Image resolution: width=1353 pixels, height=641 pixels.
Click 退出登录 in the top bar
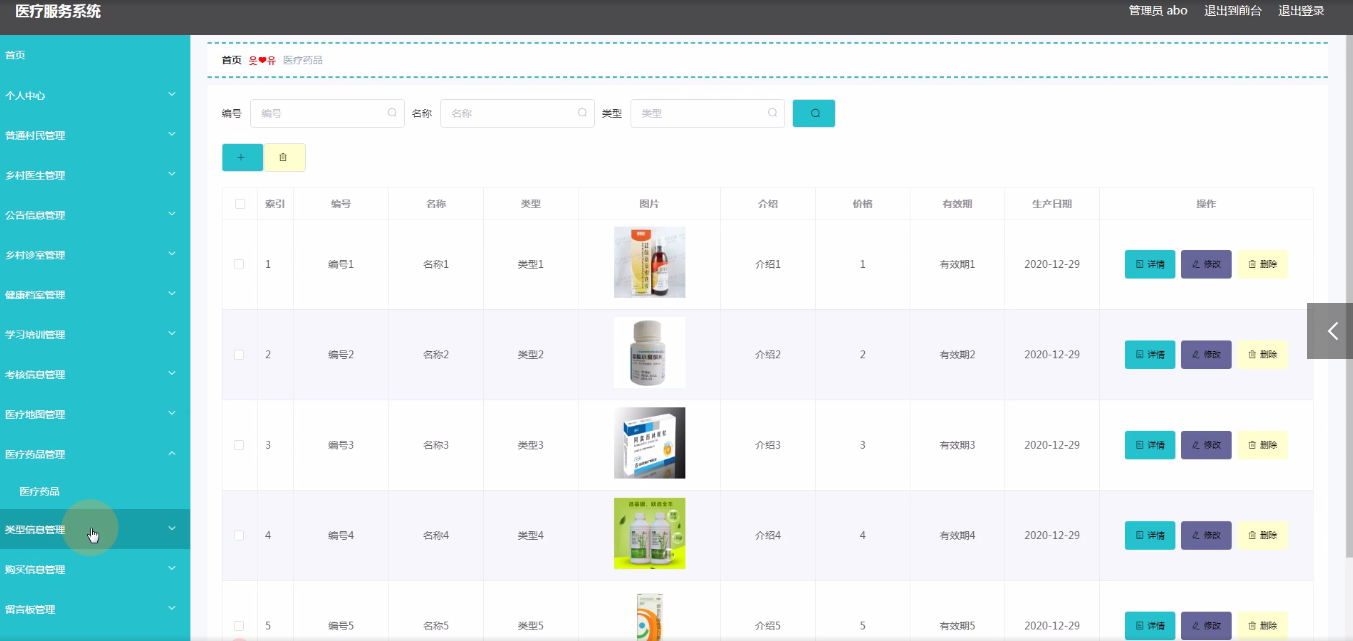coord(1301,11)
